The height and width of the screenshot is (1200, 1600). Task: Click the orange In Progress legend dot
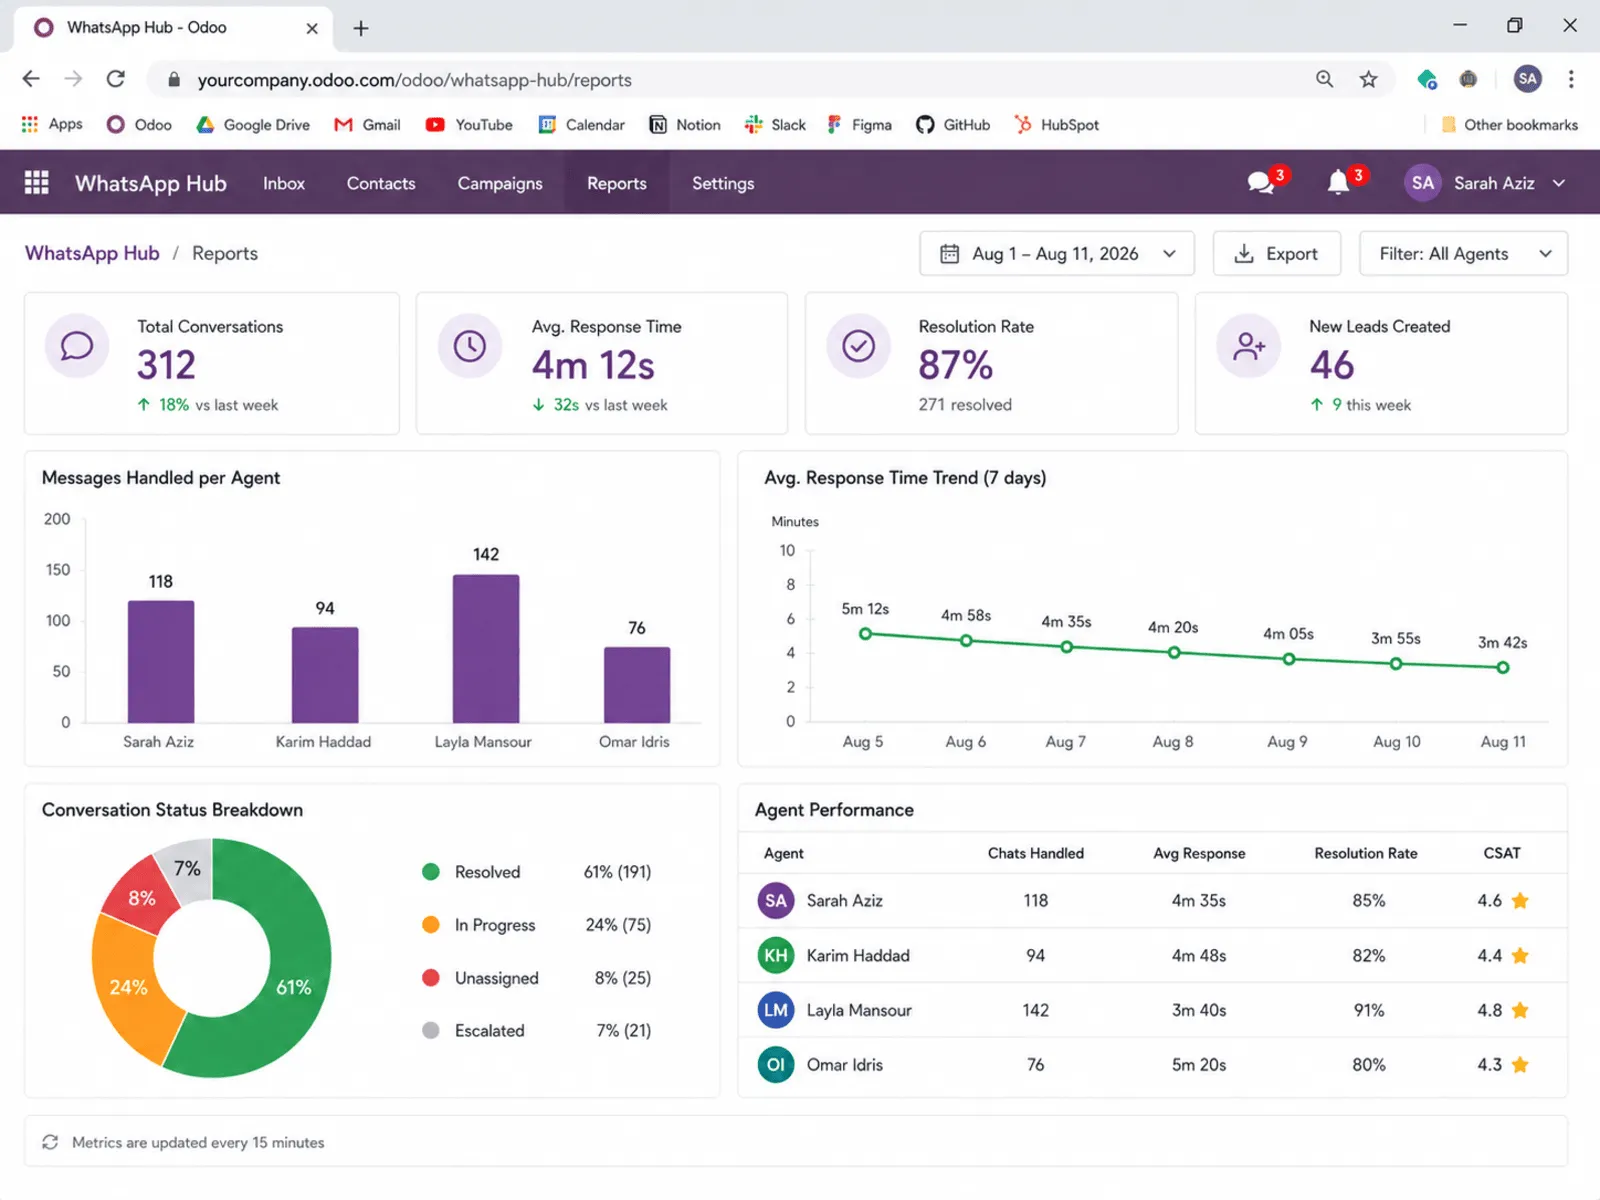tap(431, 925)
